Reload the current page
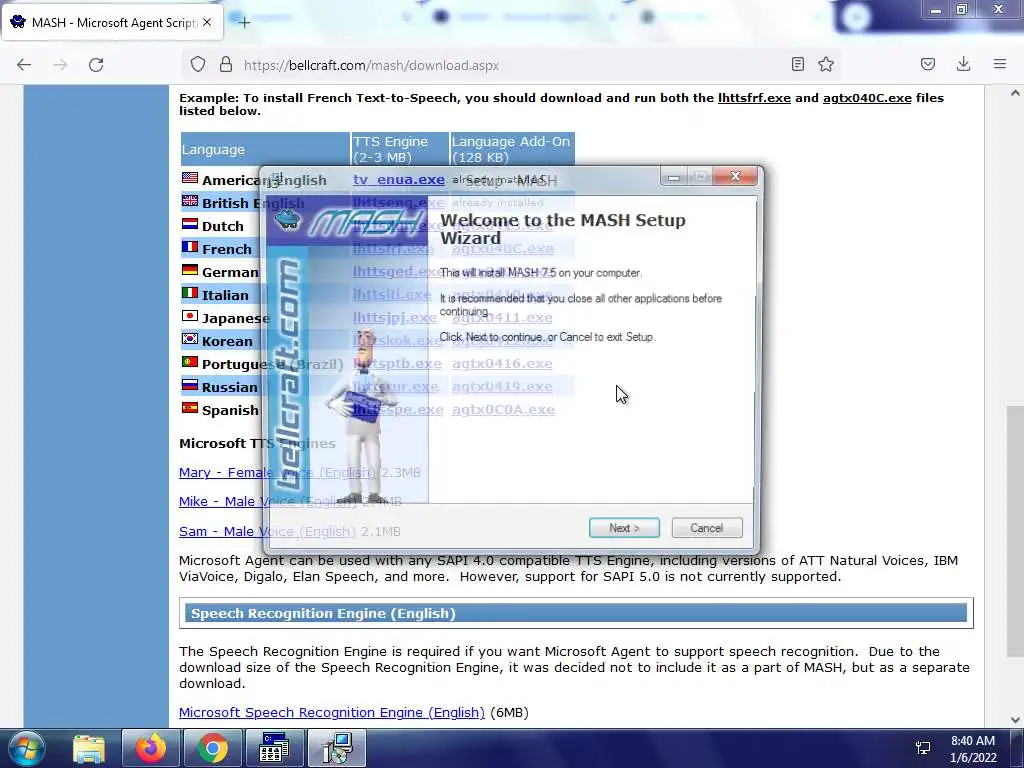1024x768 pixels. 96,65
